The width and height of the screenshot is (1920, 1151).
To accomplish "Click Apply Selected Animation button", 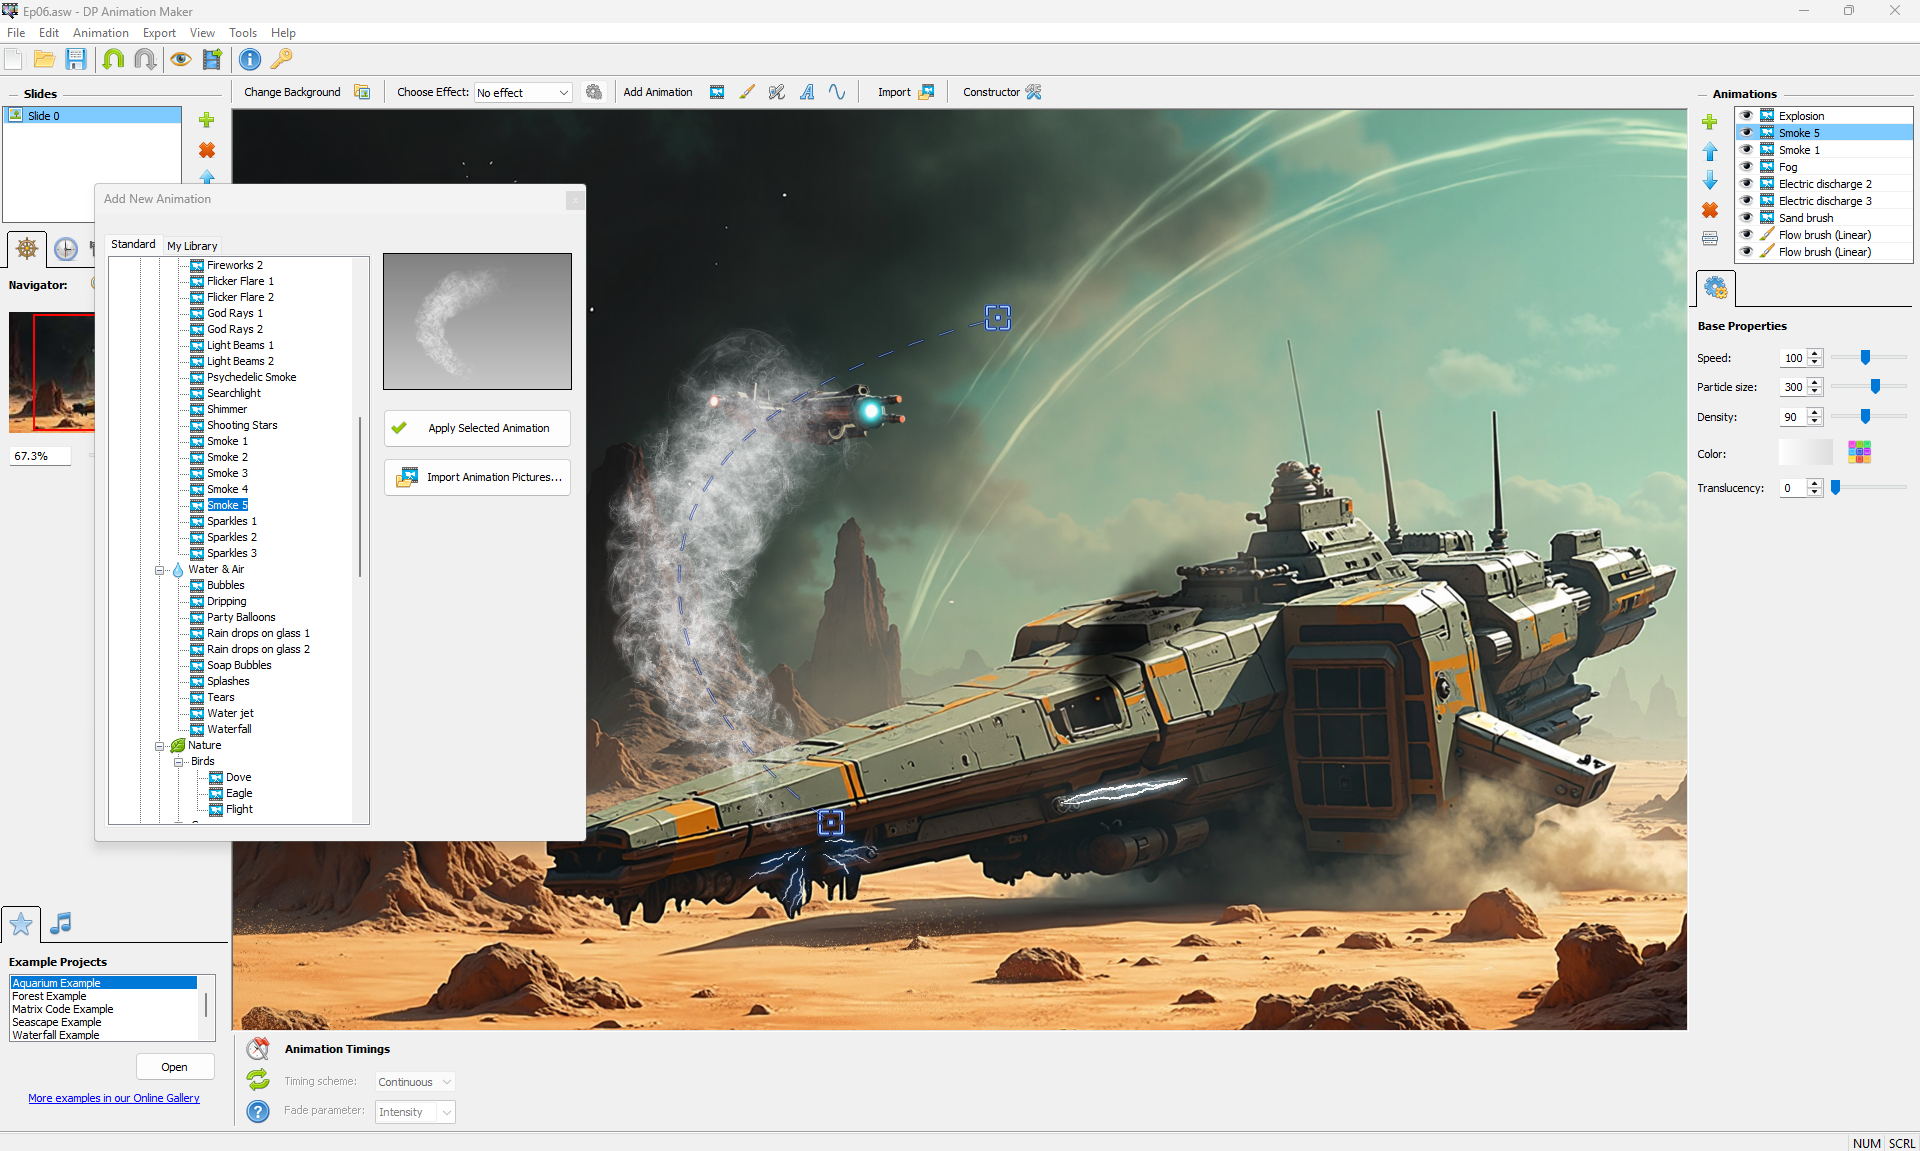I will (477, 428).
